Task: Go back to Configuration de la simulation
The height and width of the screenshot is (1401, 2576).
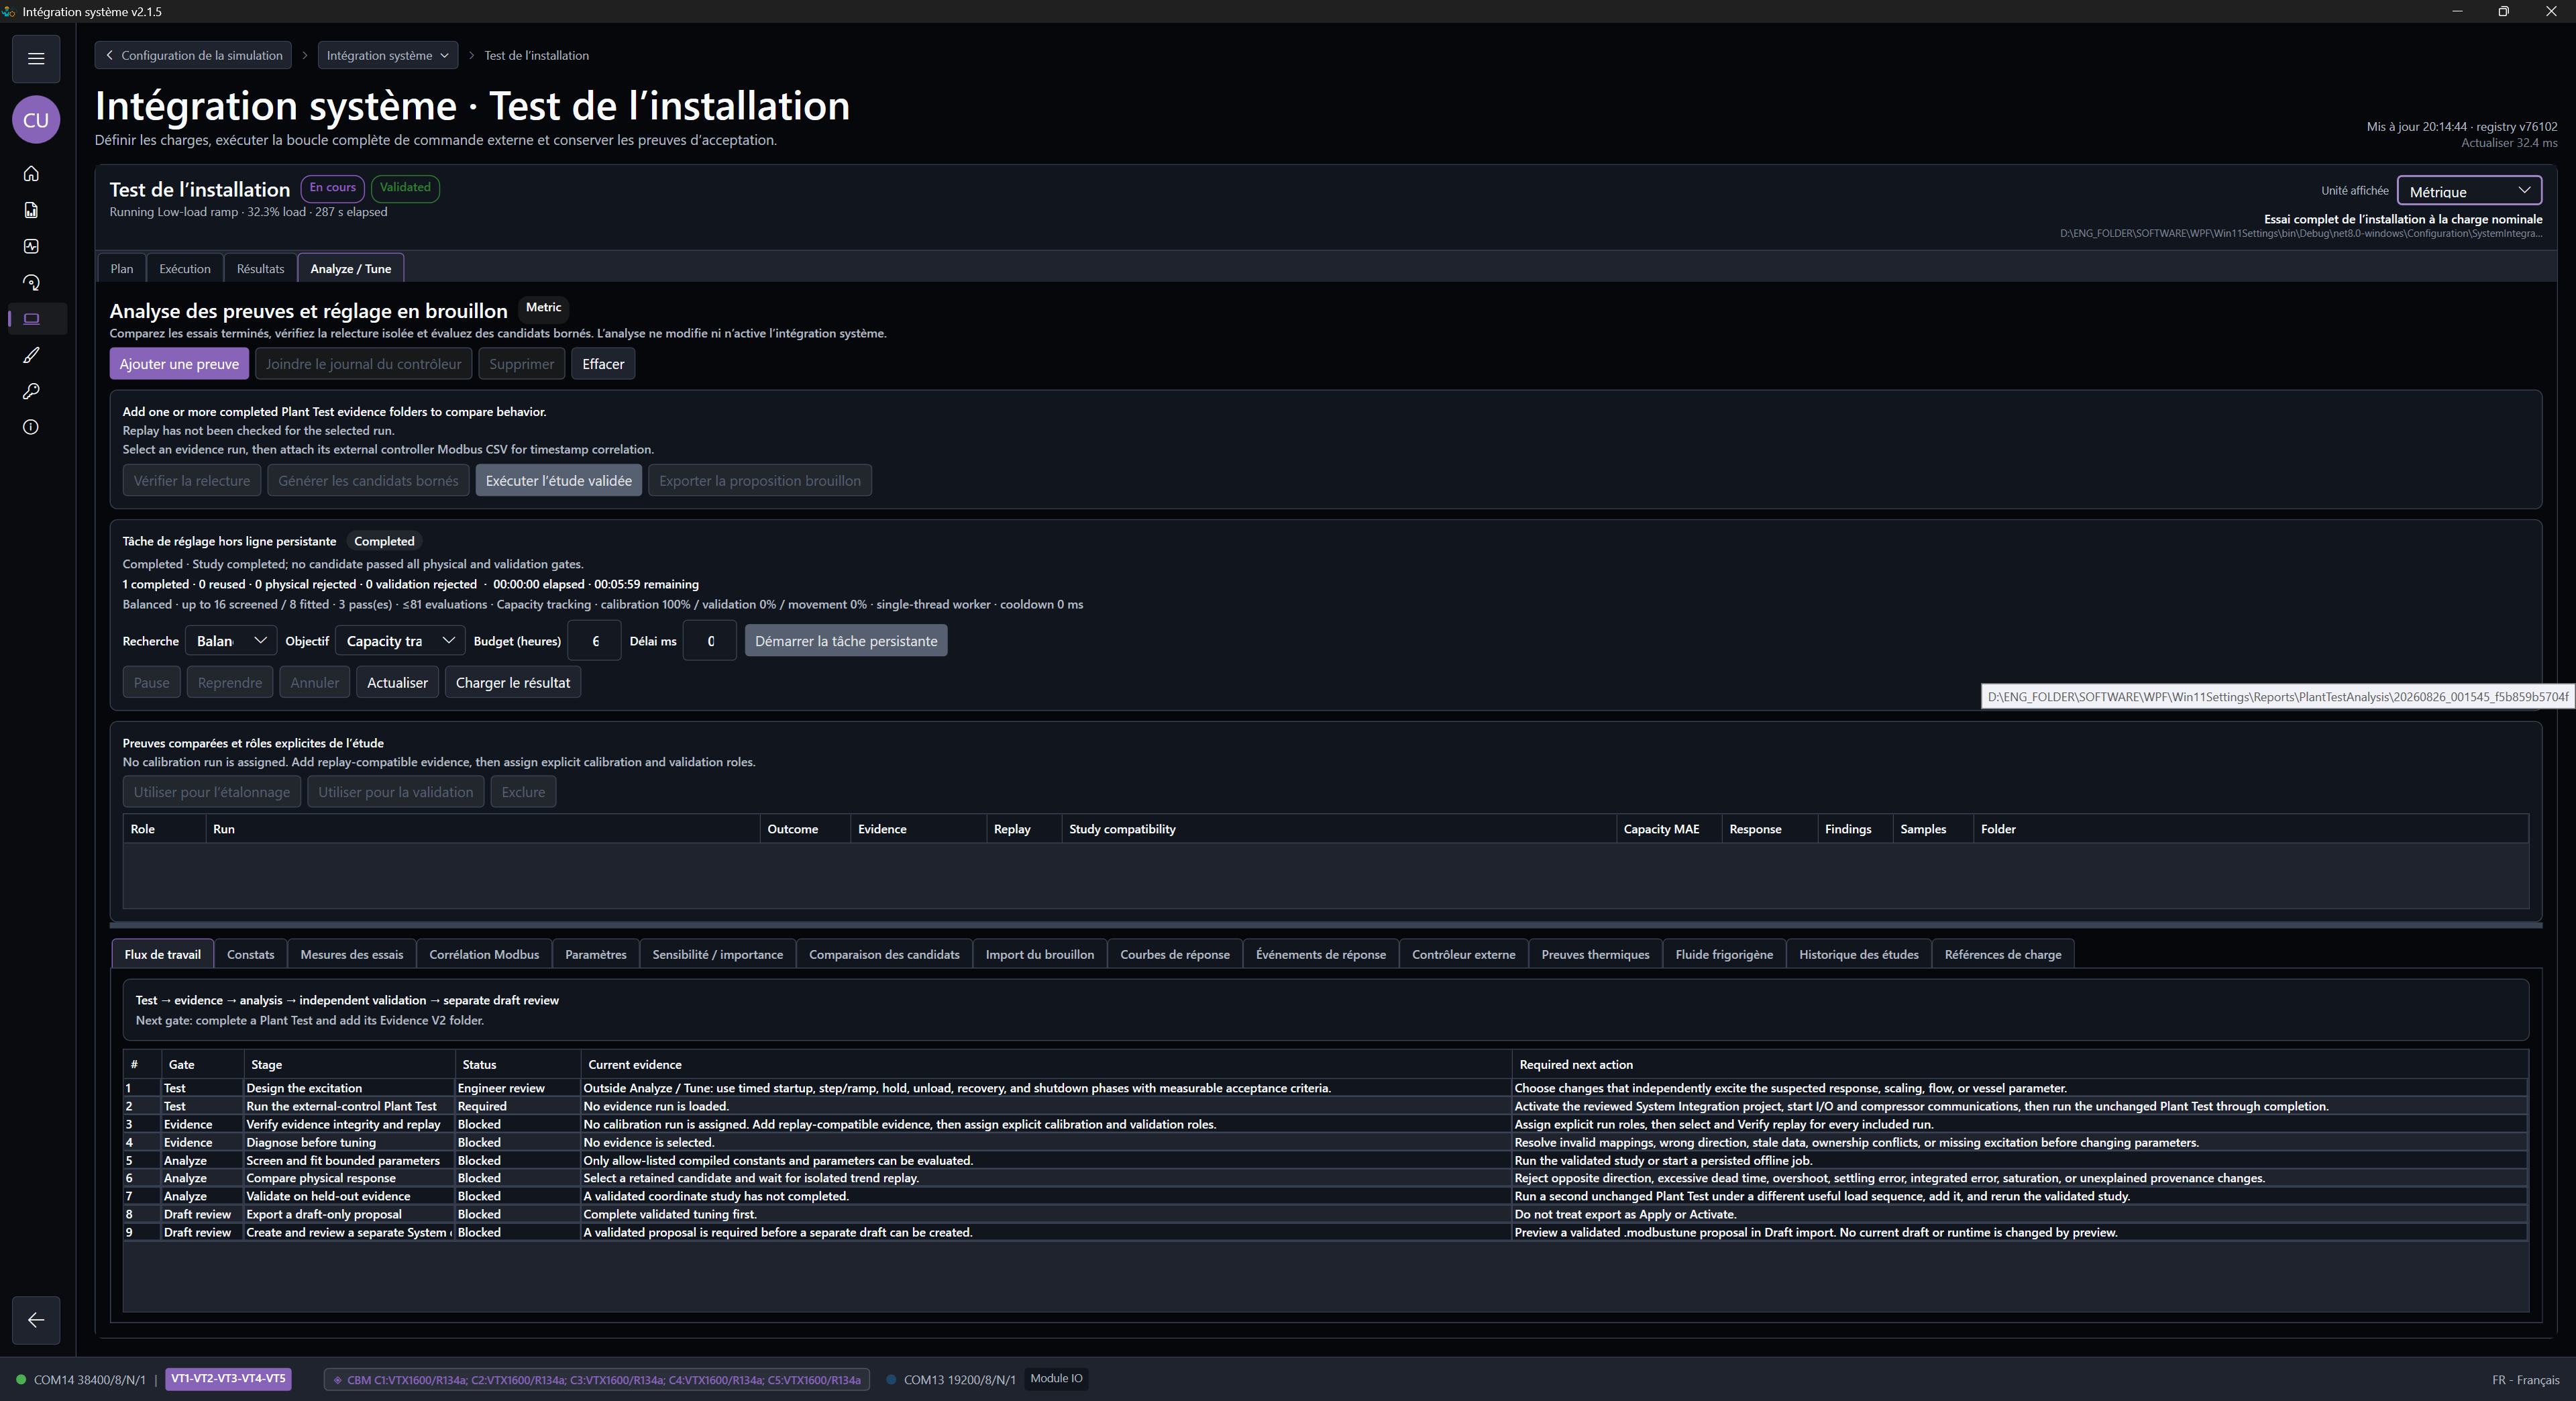Action: tap(194, 55)
